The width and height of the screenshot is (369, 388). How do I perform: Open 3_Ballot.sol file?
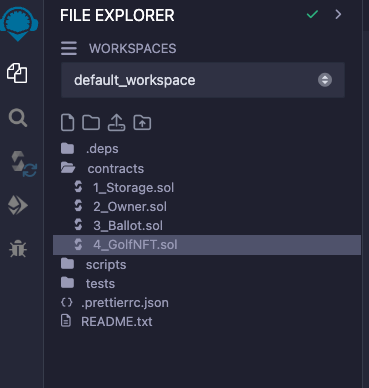(x=128, y=226)
